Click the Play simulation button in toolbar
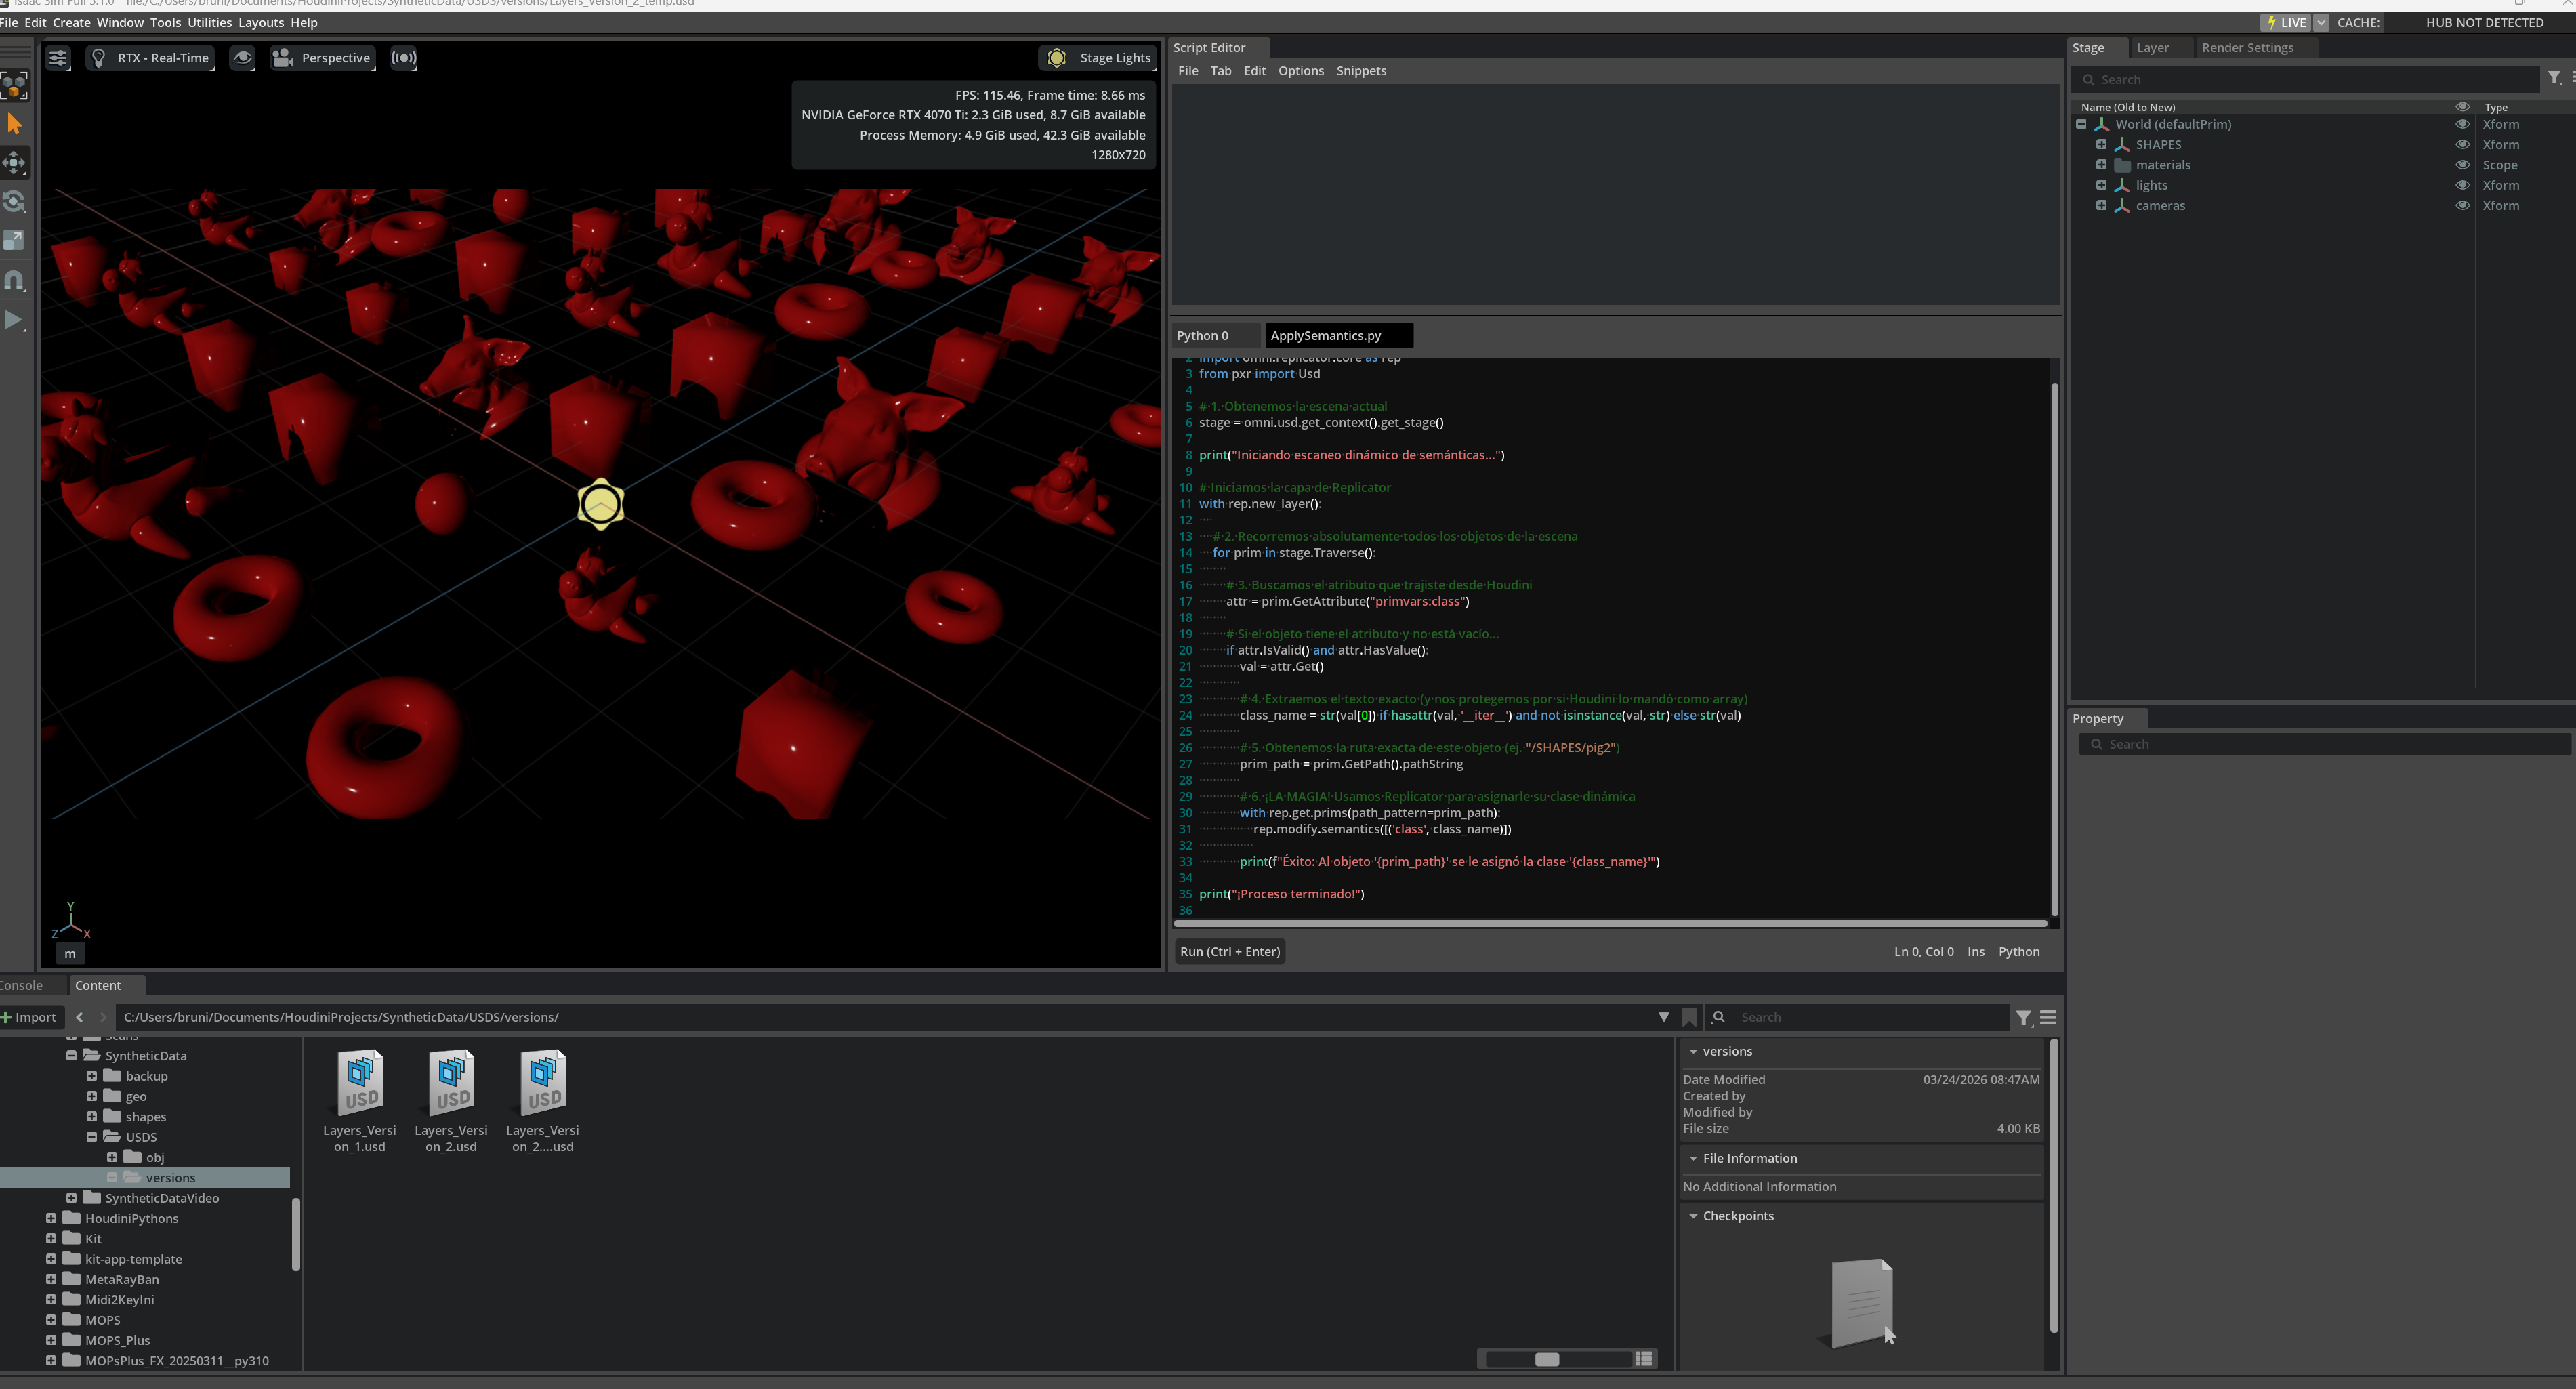Viewport: 2576px width, 1389px height. pos(14,320)
